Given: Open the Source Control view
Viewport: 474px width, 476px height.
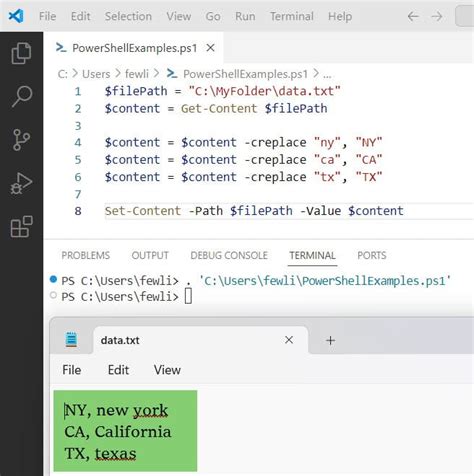Looking at the screenshot, I should point(22,140).
